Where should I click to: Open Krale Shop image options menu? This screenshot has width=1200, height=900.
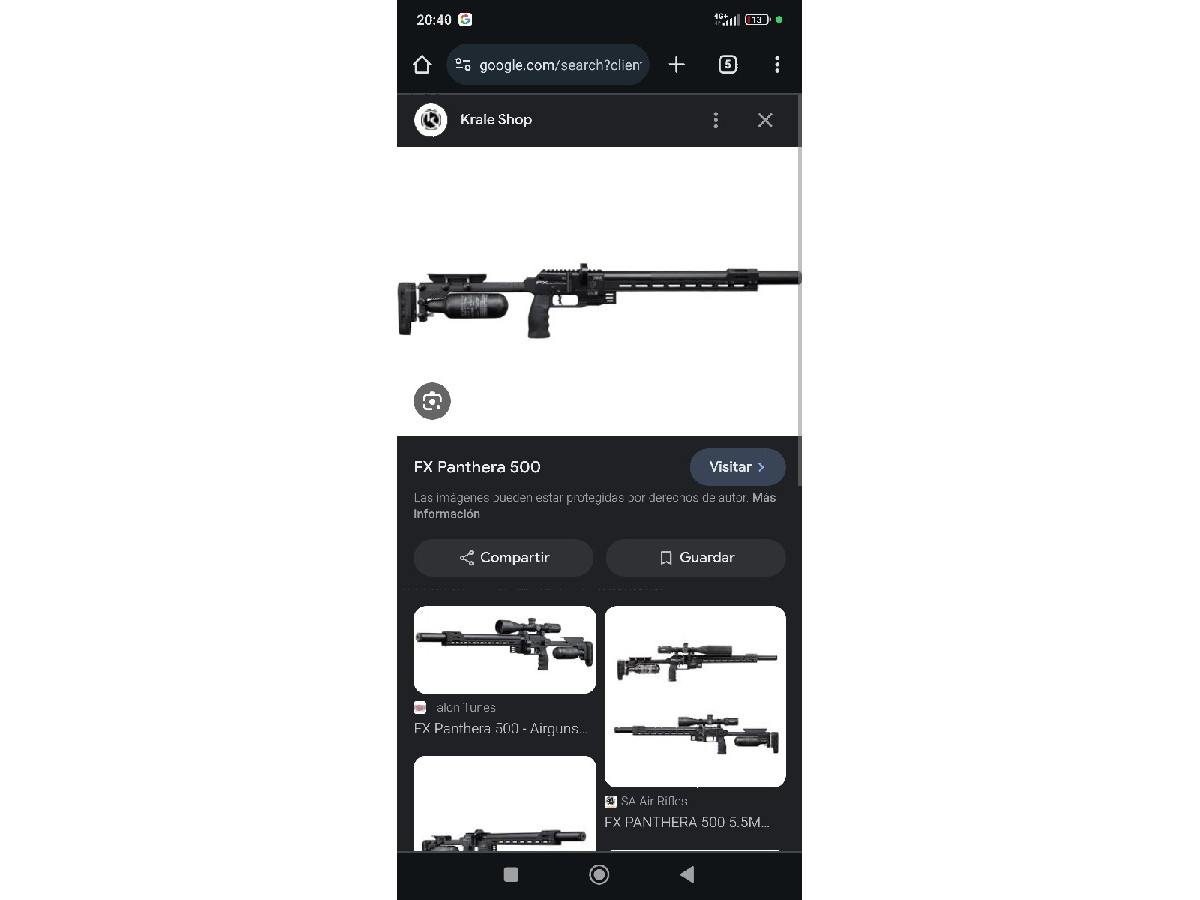pos(715,120)
